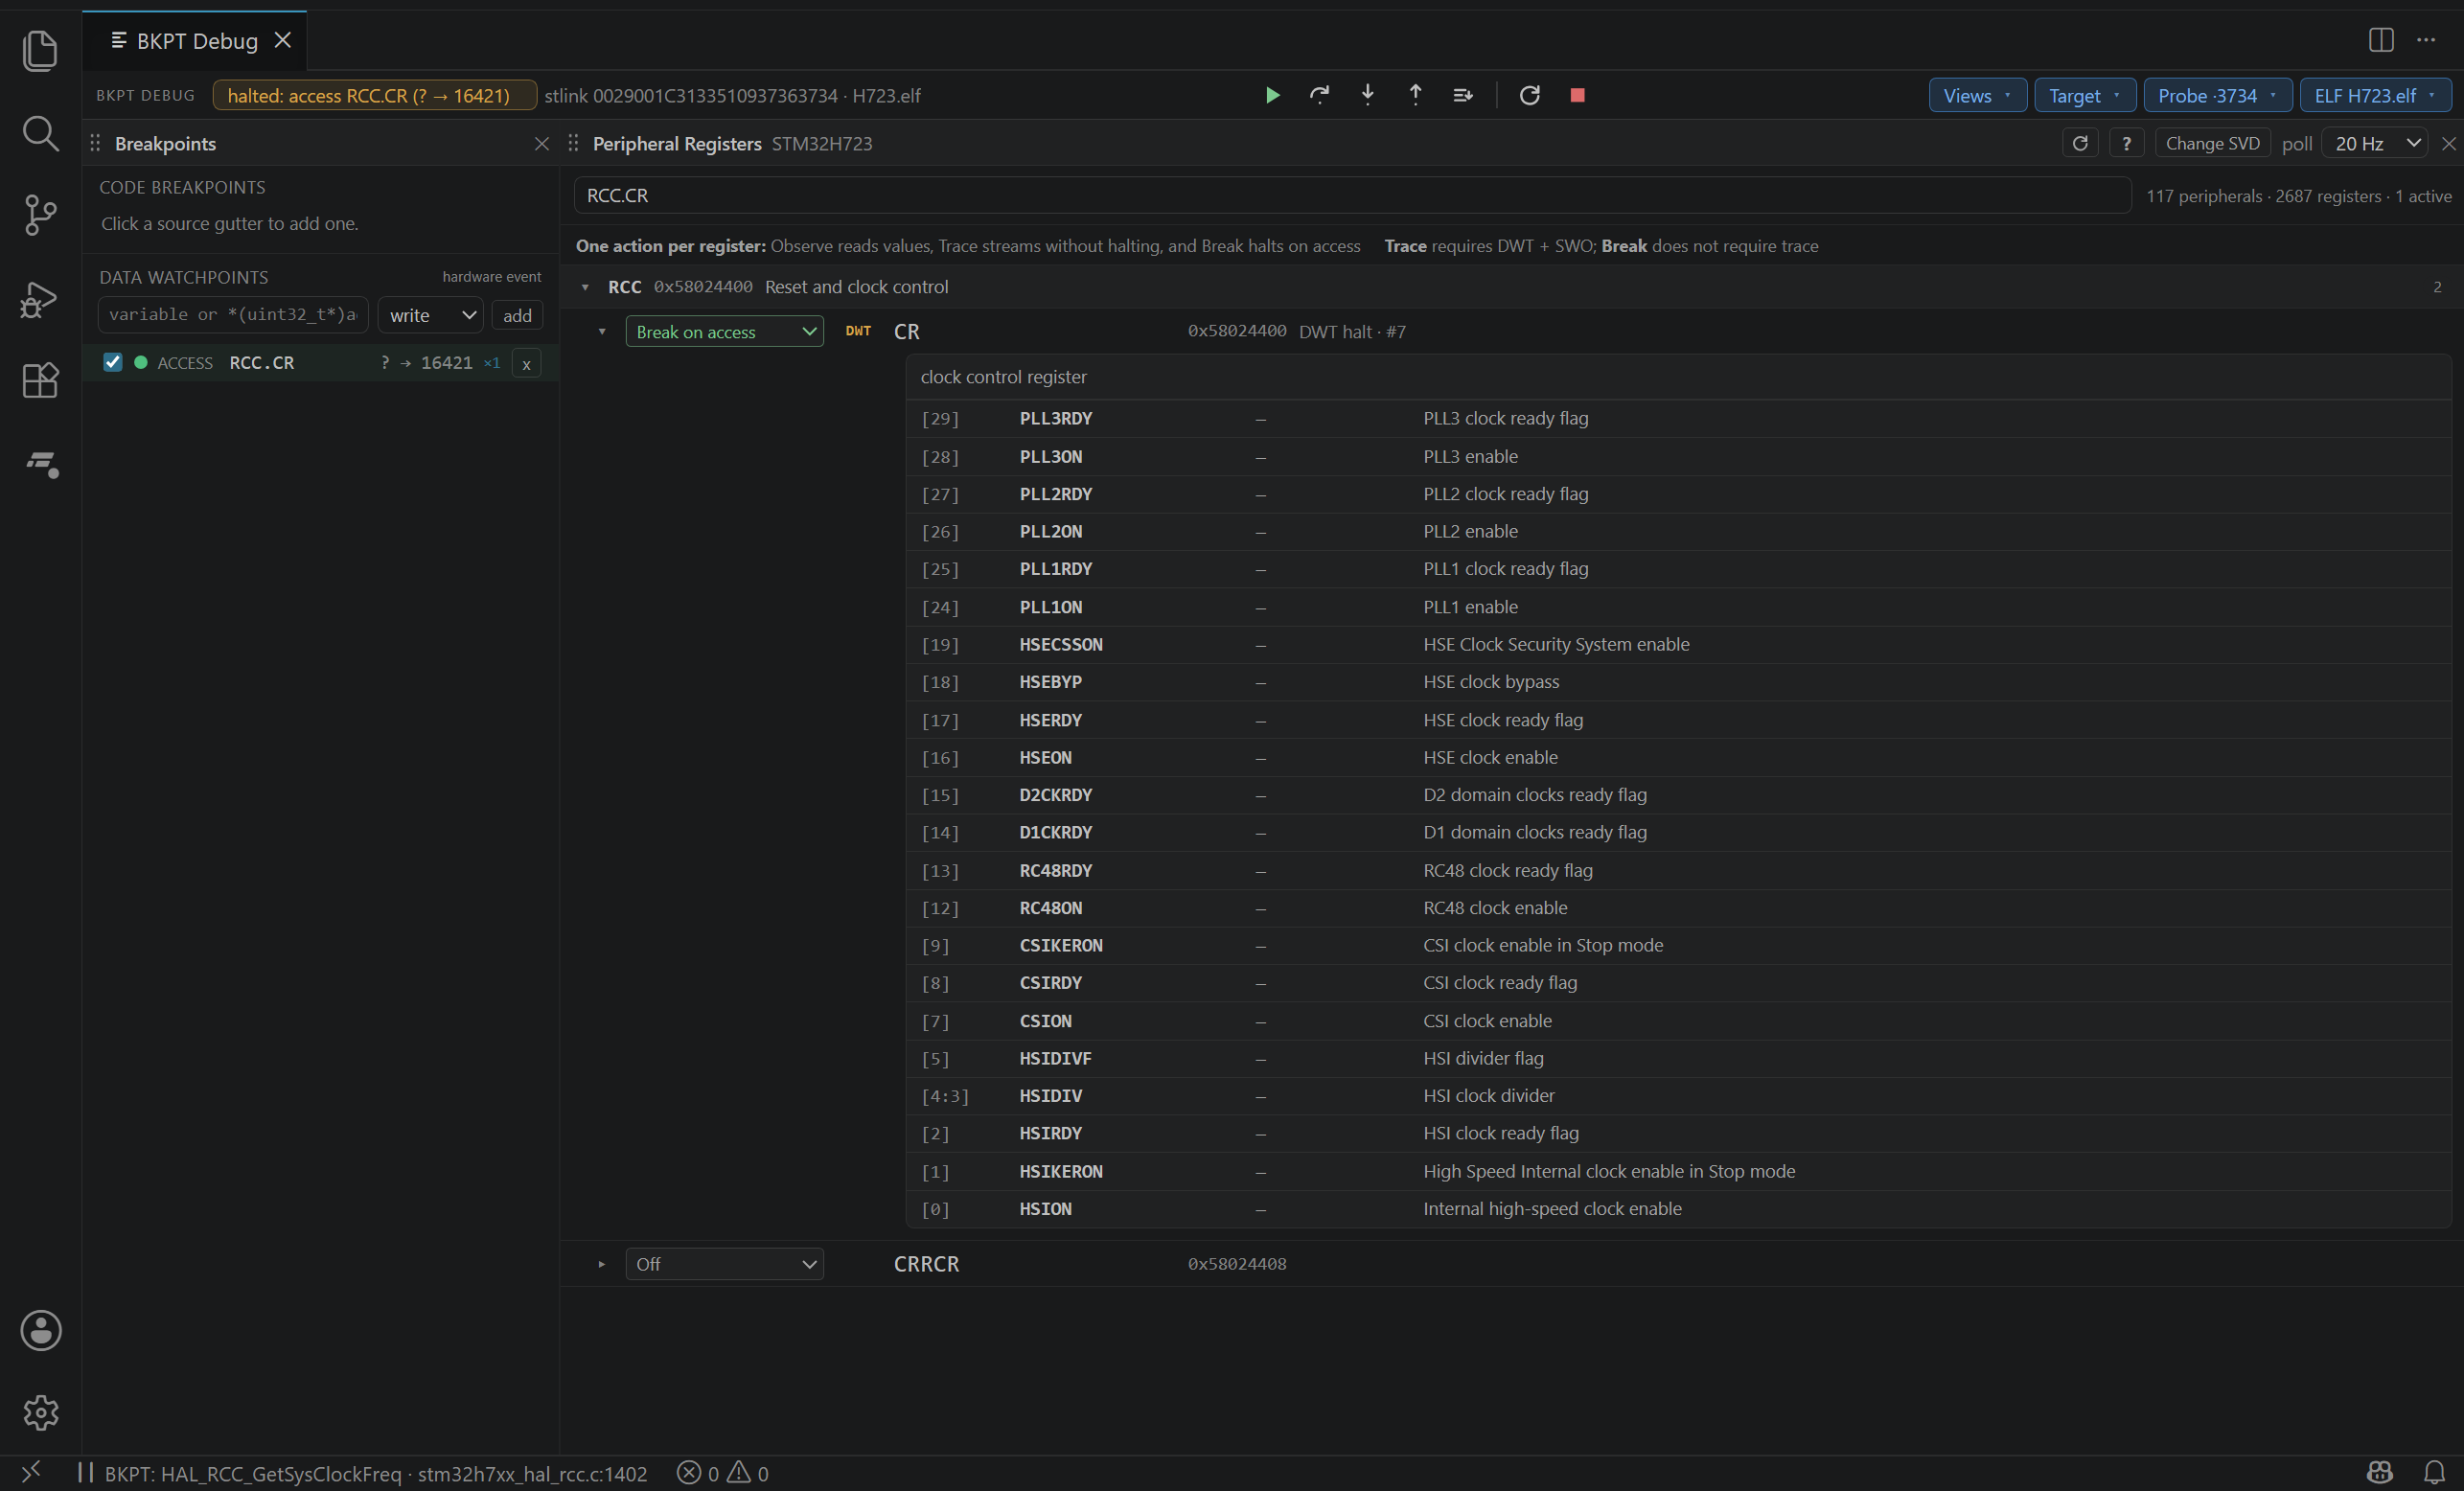Click the DWT halt · #7 label
This screenshot has width=2464, height=1491.
point(1352,331)
